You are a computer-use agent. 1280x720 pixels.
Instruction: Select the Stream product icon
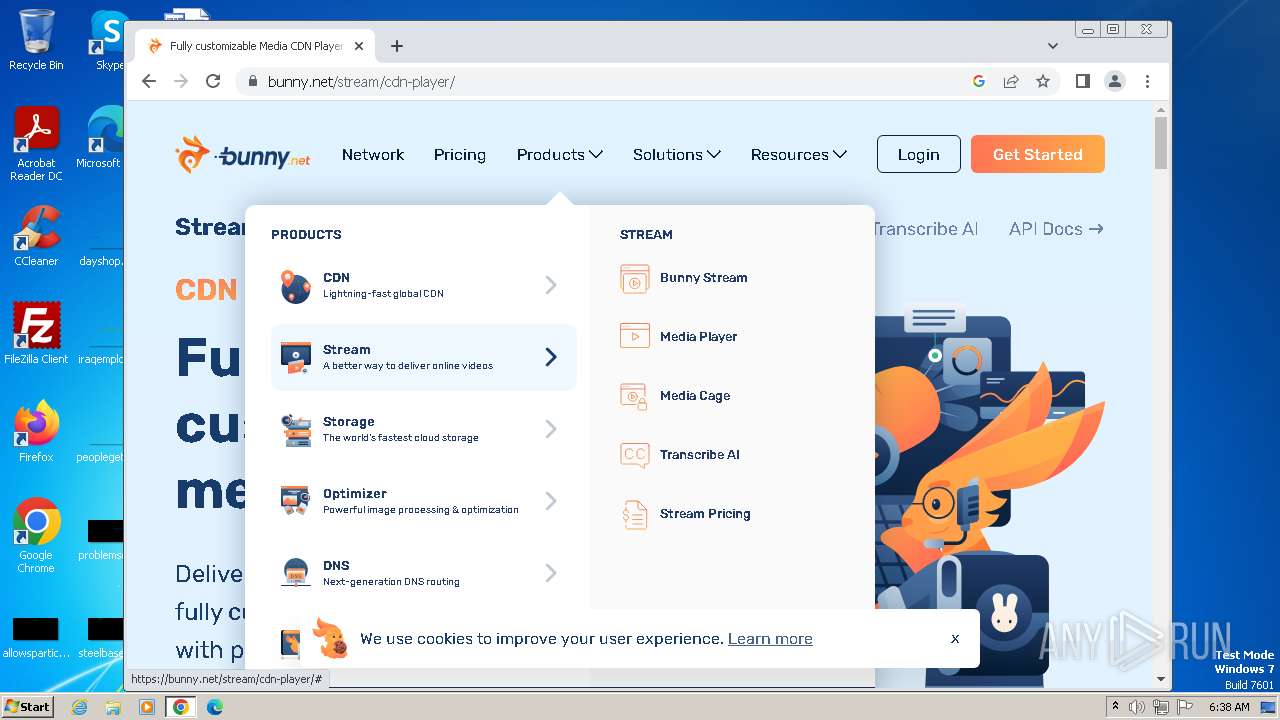click(x=295, y=358)
